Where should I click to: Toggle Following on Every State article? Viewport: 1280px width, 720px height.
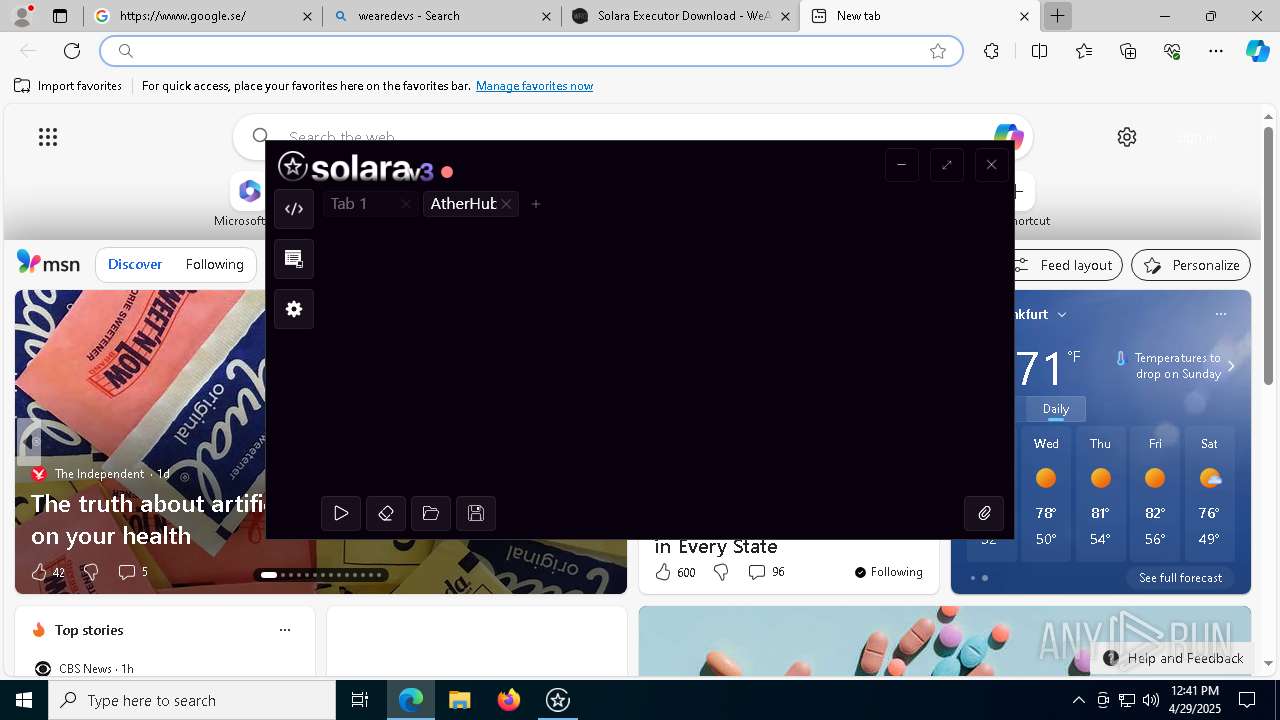(889, 572)
